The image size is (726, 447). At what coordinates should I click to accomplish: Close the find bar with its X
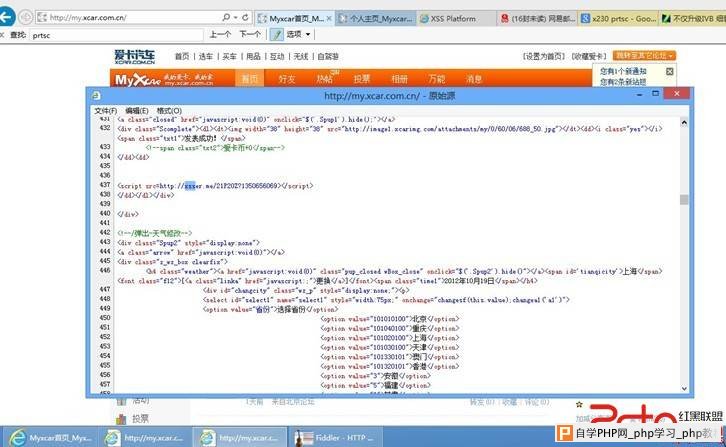(x=2, y=35)
